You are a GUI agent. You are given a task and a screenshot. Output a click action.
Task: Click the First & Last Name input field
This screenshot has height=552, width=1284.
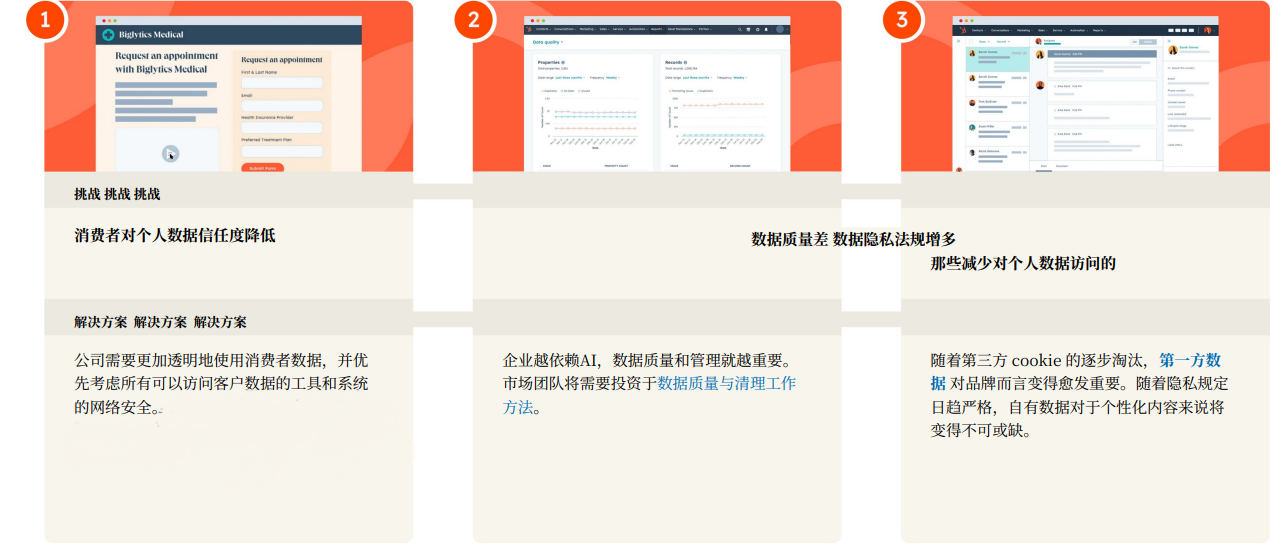[282, 83]
